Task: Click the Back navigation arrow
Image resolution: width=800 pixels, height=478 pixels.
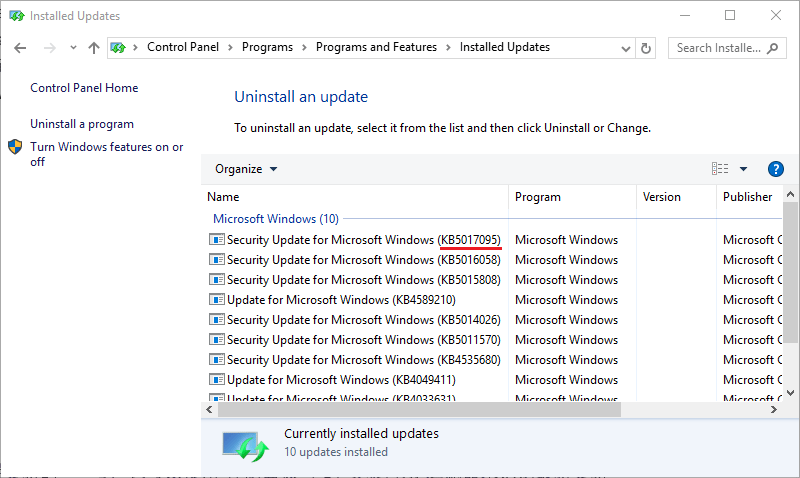Action: pos(20,48)
